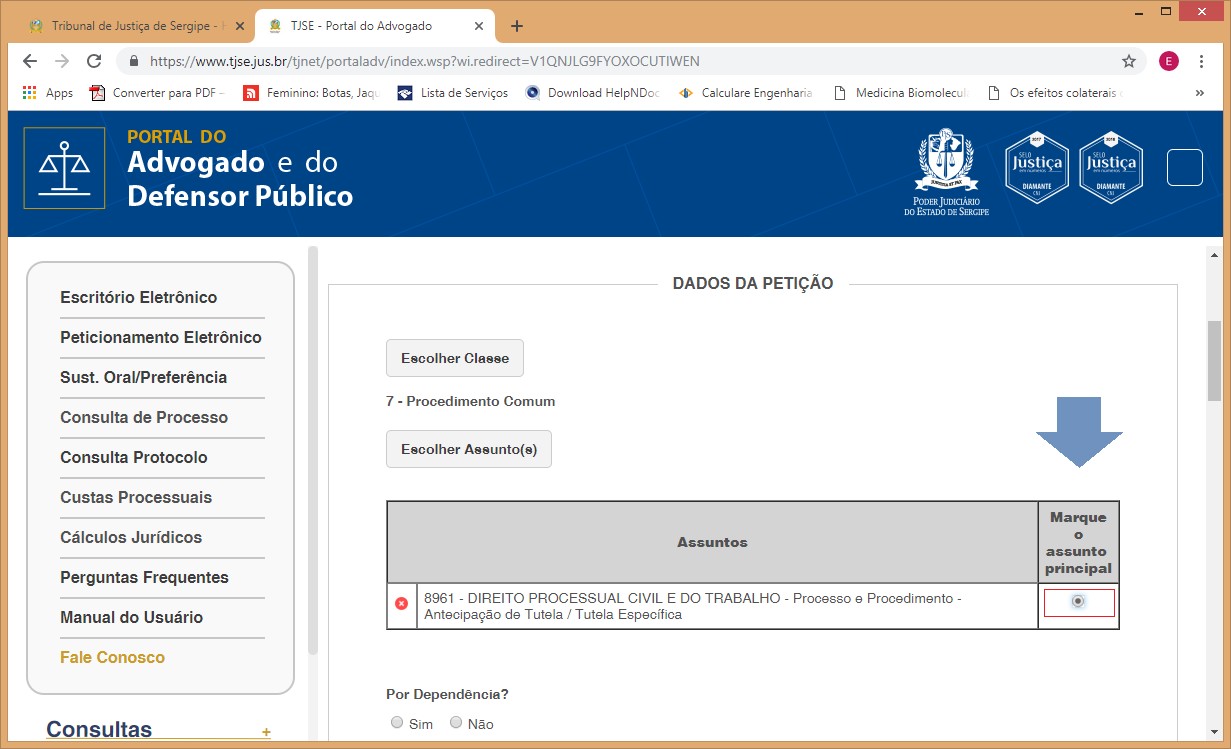Click the Escolher Classe button

(x=454, y=358)
